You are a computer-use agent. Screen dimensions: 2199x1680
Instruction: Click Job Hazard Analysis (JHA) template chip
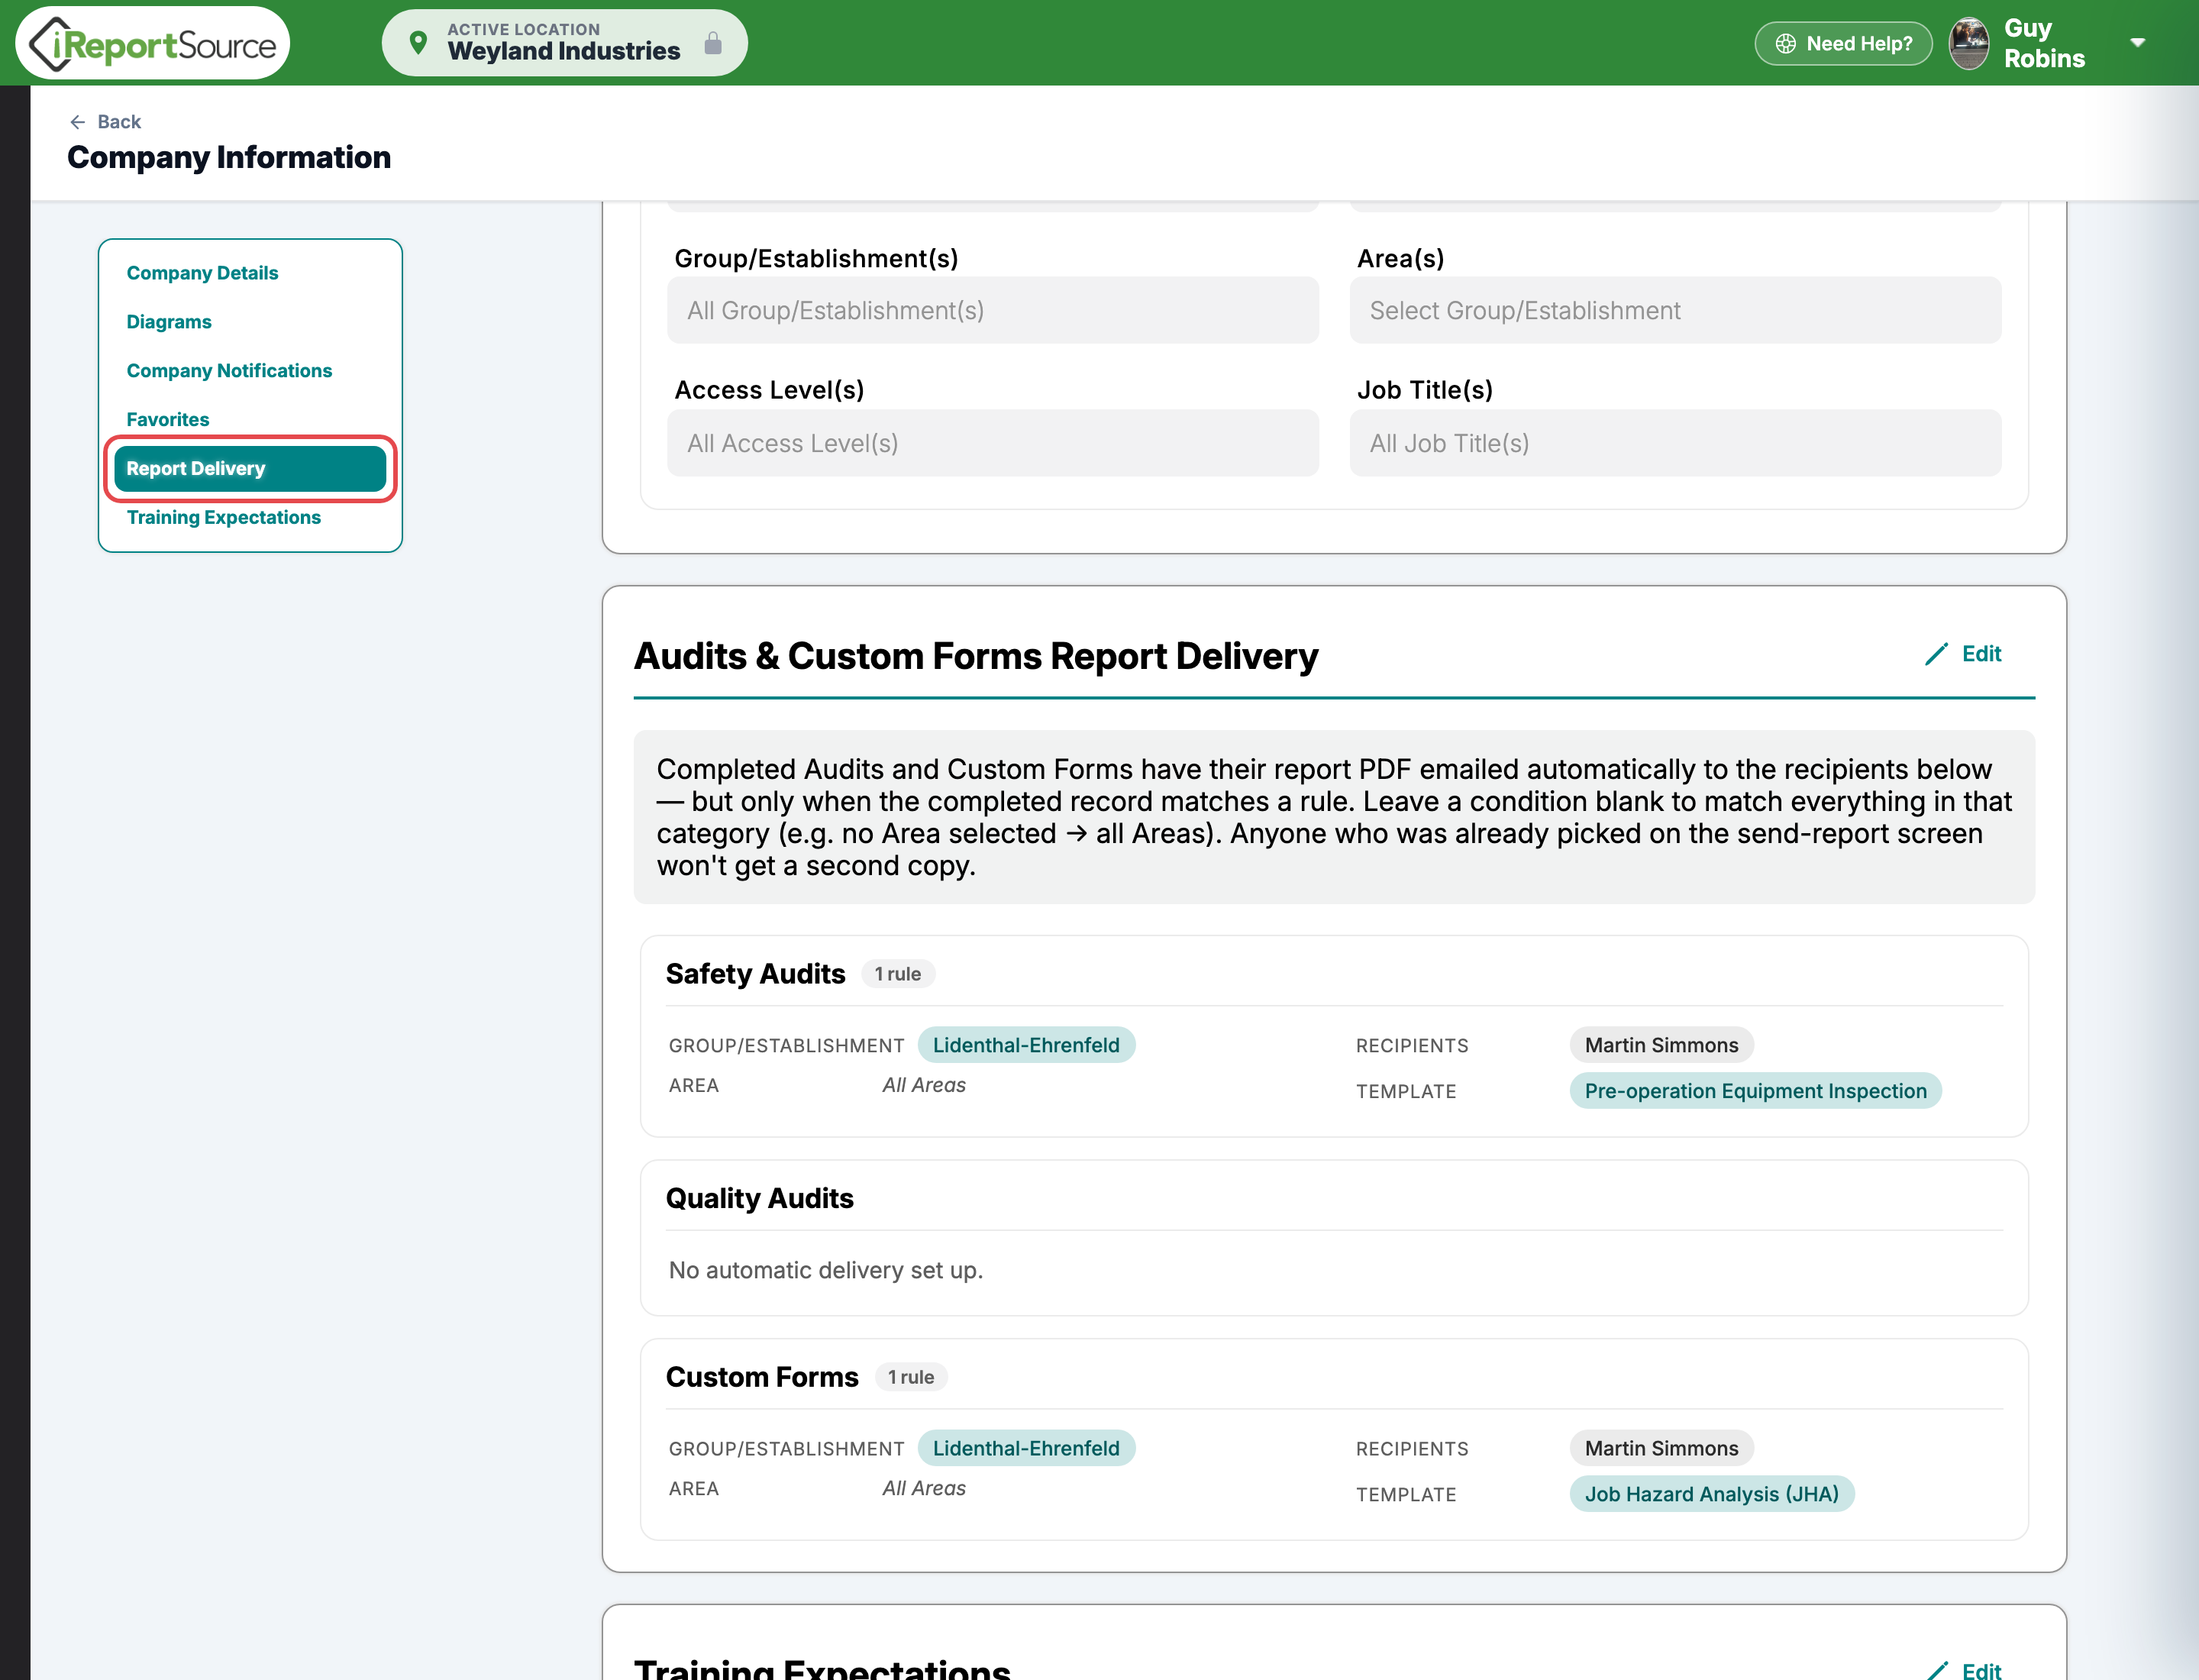pos(1712,1494)
